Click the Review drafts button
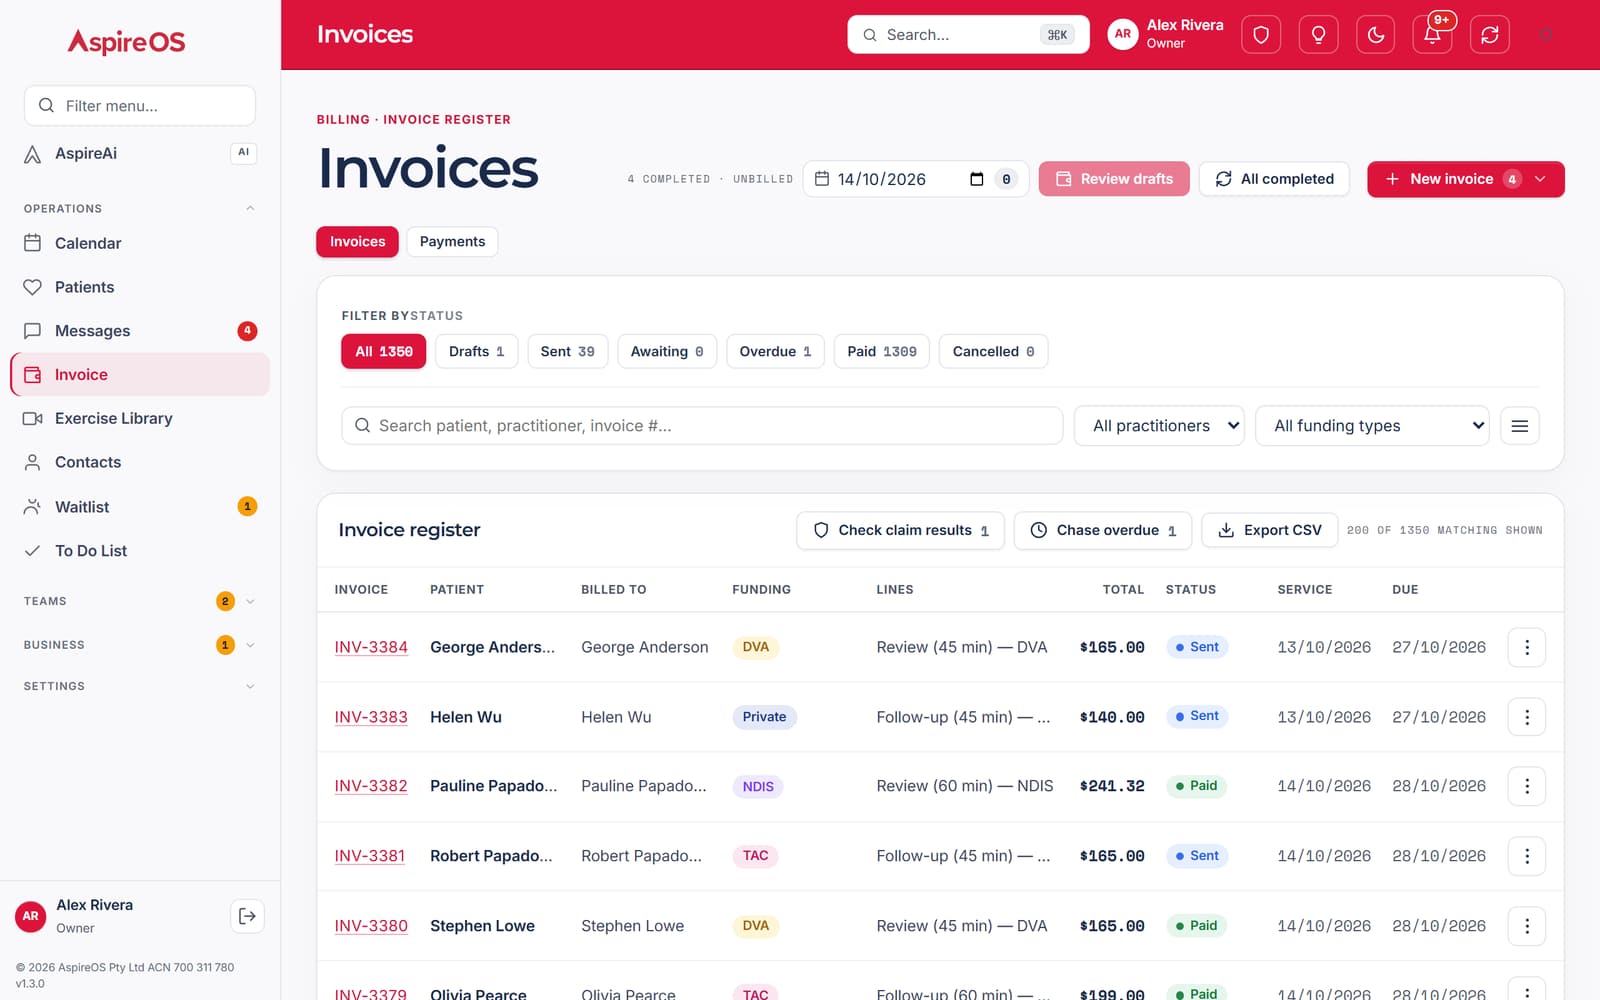 tap(1114, 179)
